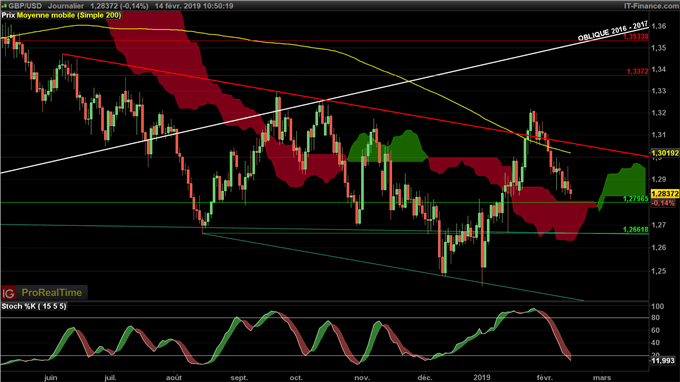Viewport: 680px width, 382px height.
Task: Click the 14 févr. 2019 10:50:19 timestamp
Action: tap(194, 6)
